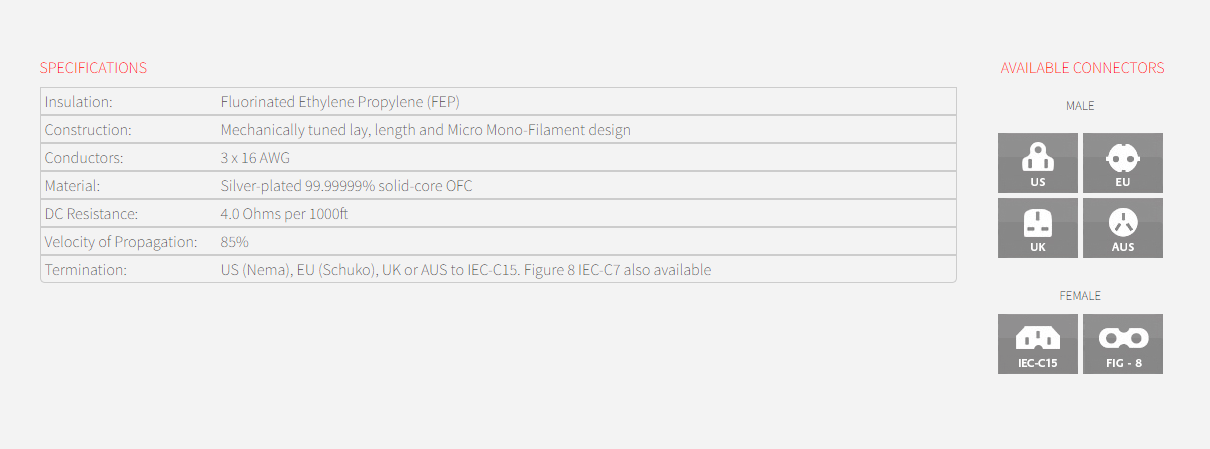Select the Construction specification row
This screenshot has height=449, width=1210.
click(x=498, y=130)
